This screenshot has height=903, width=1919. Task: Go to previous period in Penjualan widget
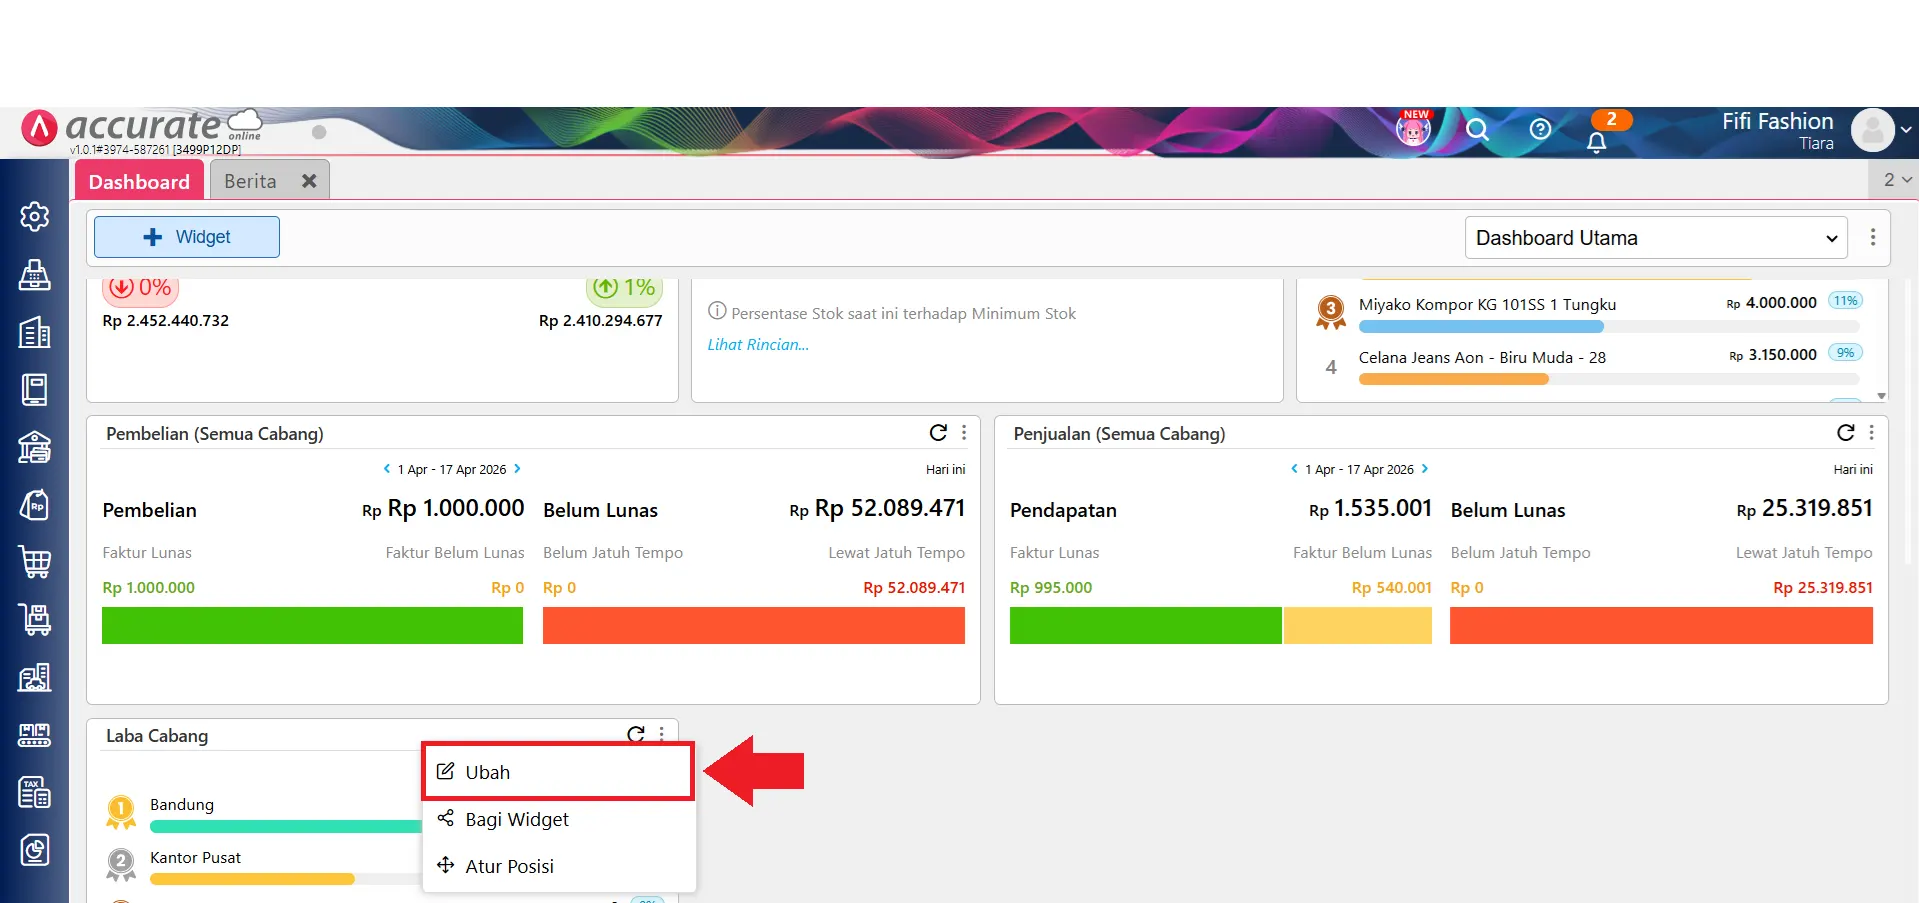[x=1294, y=469]
